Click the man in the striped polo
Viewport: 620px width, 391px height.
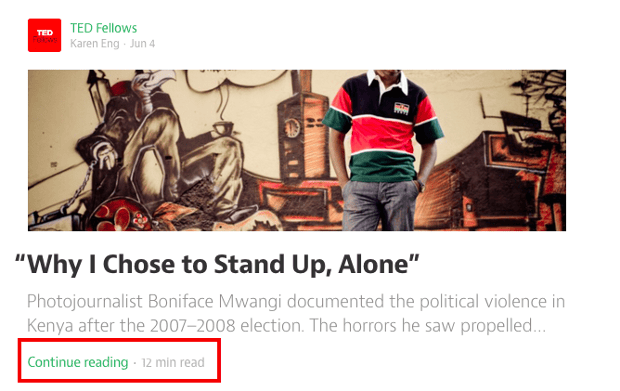point(382,150)
